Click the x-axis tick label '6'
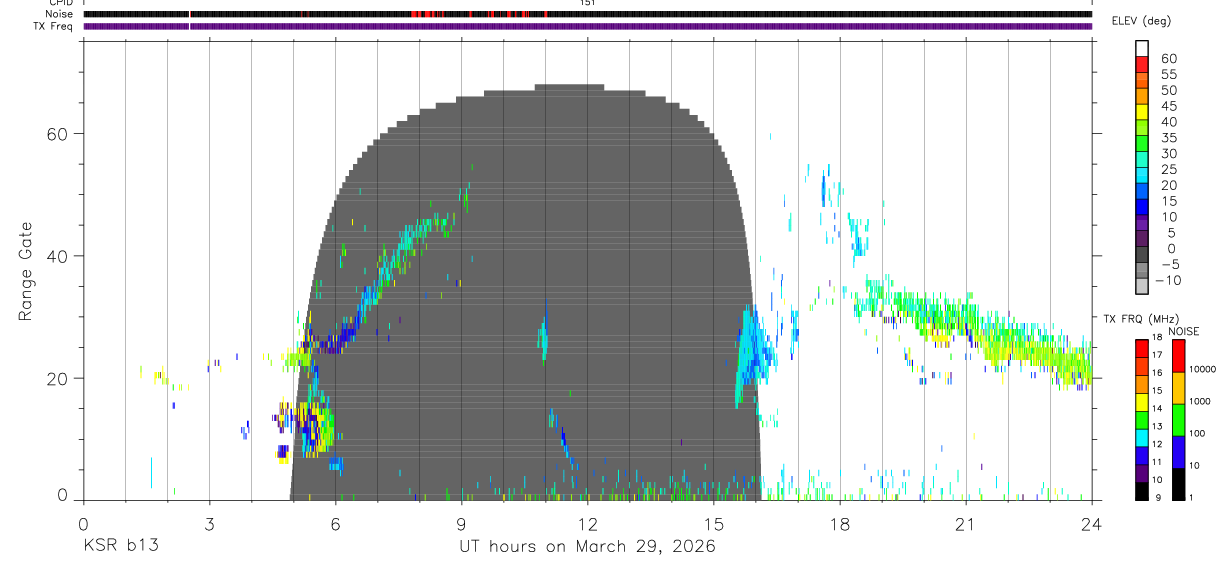 pos(335,523)
